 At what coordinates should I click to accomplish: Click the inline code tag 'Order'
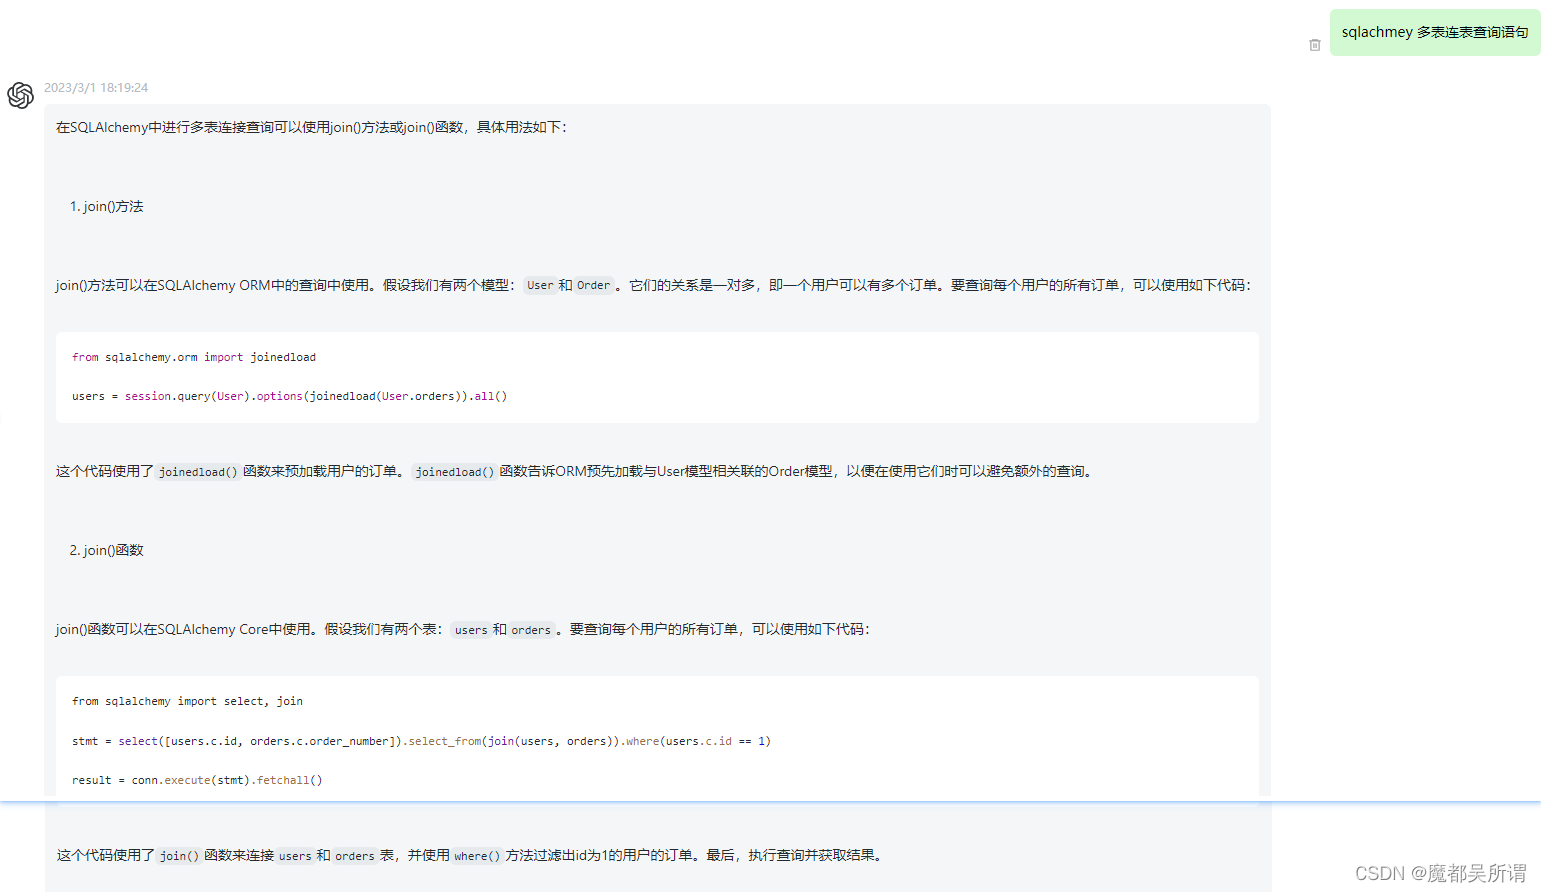593,286
